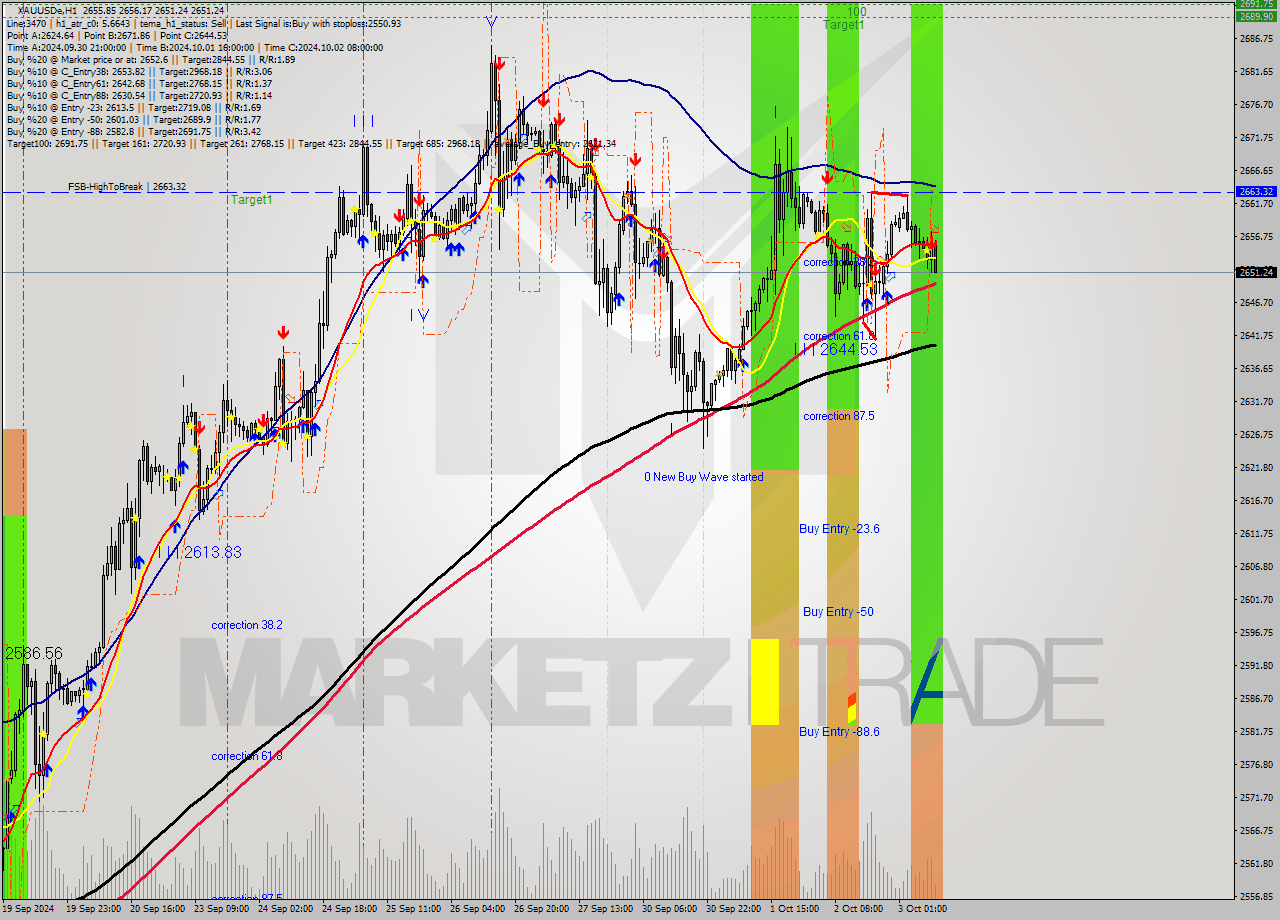The image size is (1280, 920).
Task: Click the '0 New Buy Wave started' label
Action: click(x=703, y=477)
